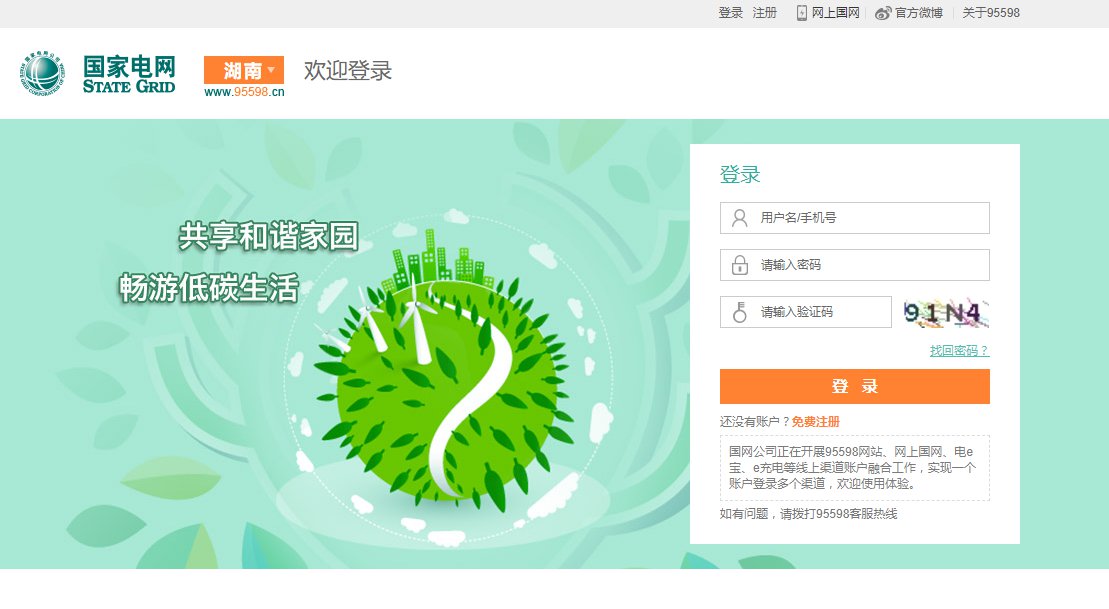Image resolution: width=1109 pixels, height=609 pixels.
Task: Open 注册 in the top bar
Action: point(765,13)
